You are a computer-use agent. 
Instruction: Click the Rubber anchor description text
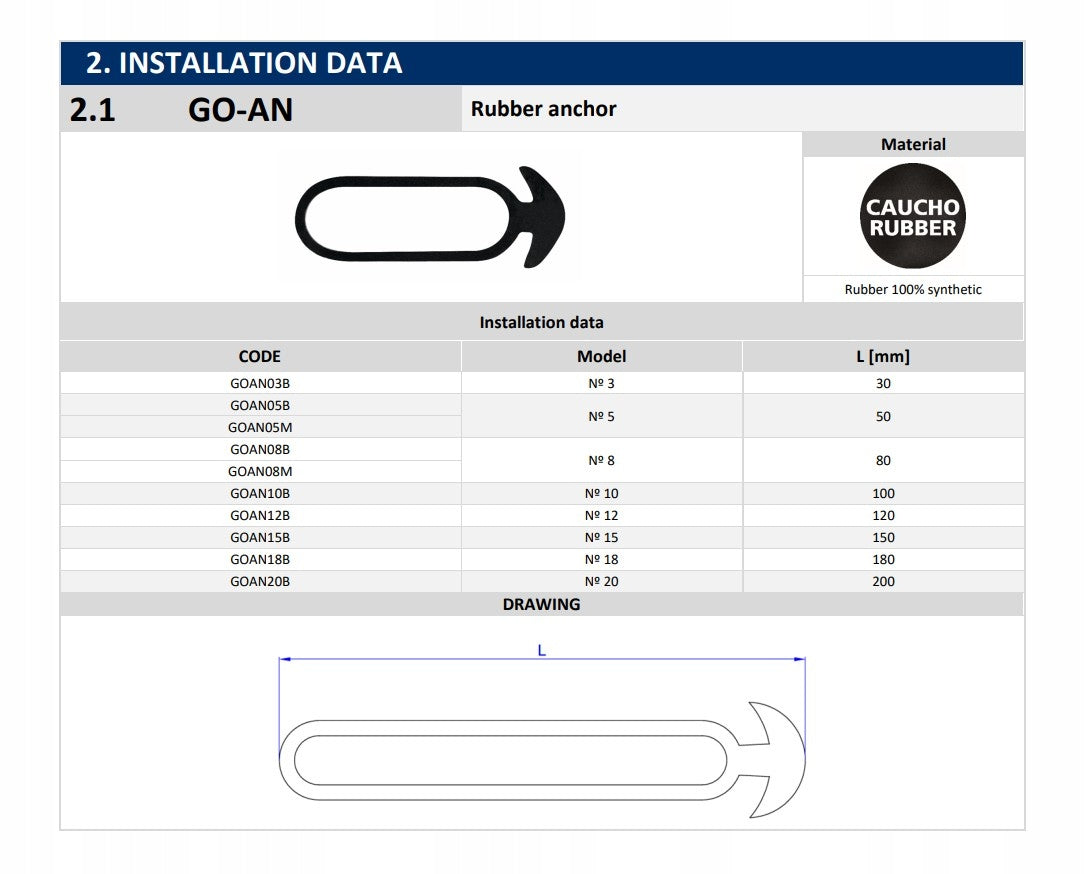pos(544,109)
